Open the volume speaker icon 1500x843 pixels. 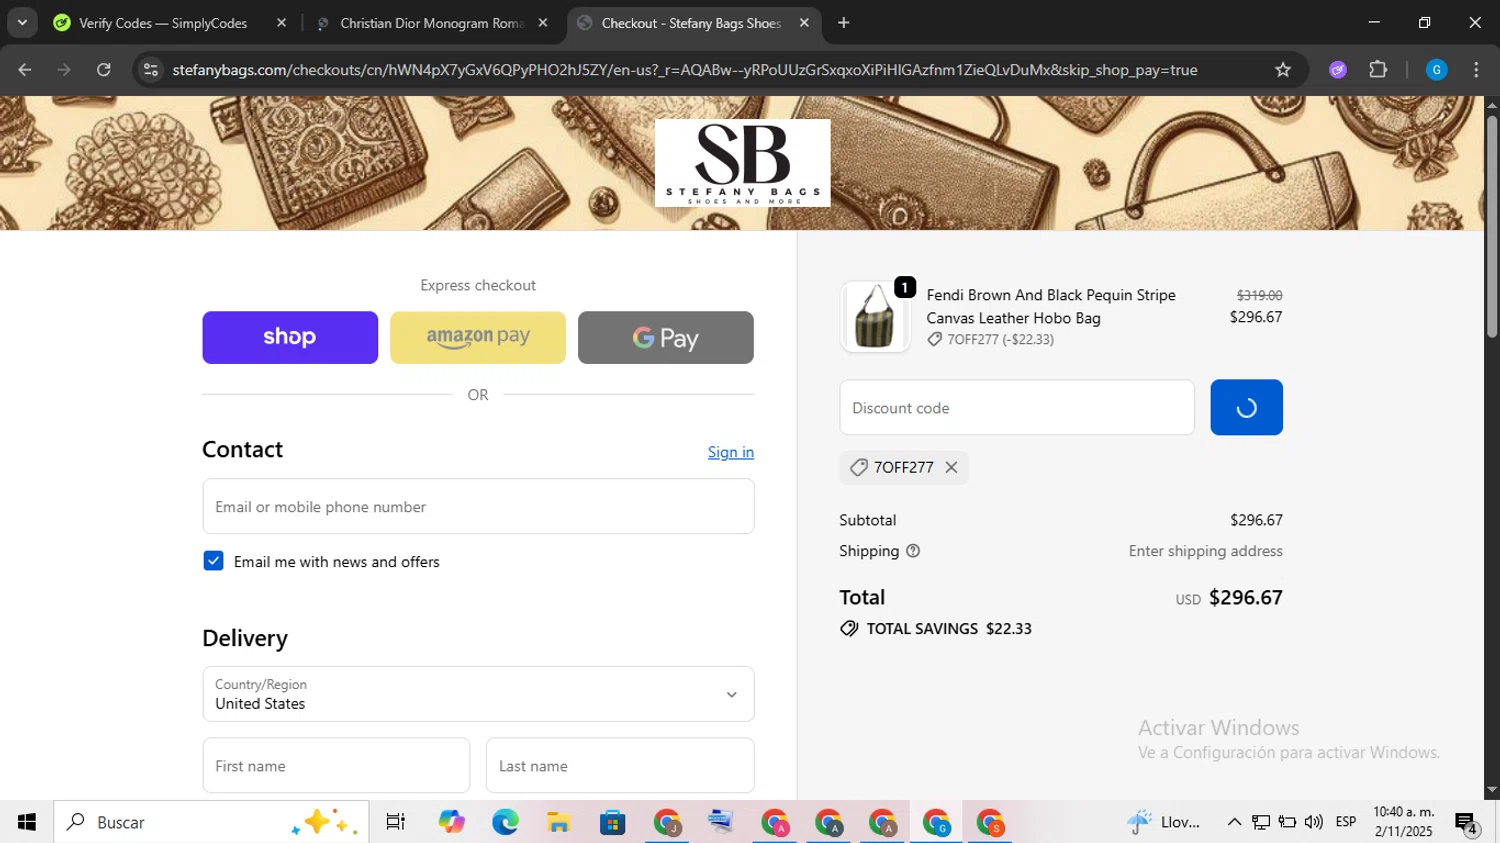click(1314, 822)
